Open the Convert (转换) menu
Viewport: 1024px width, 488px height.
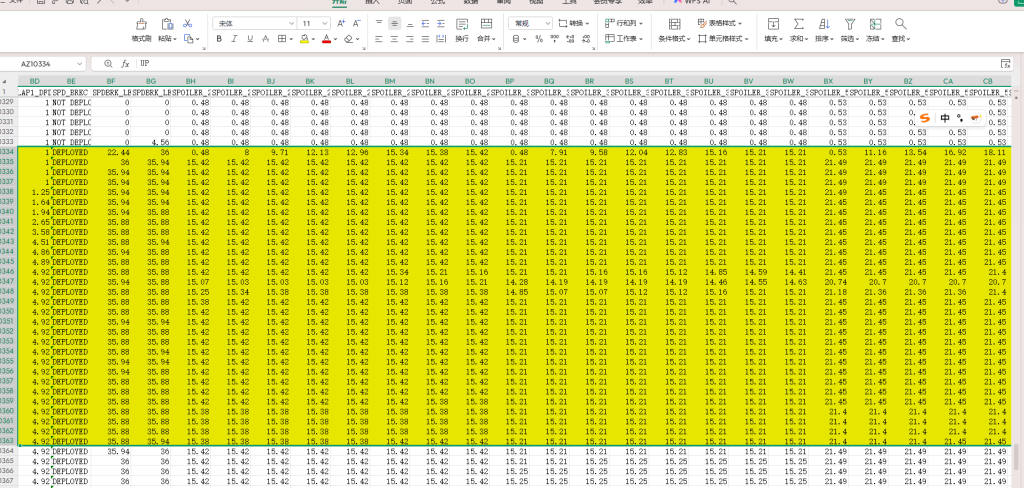573,24
